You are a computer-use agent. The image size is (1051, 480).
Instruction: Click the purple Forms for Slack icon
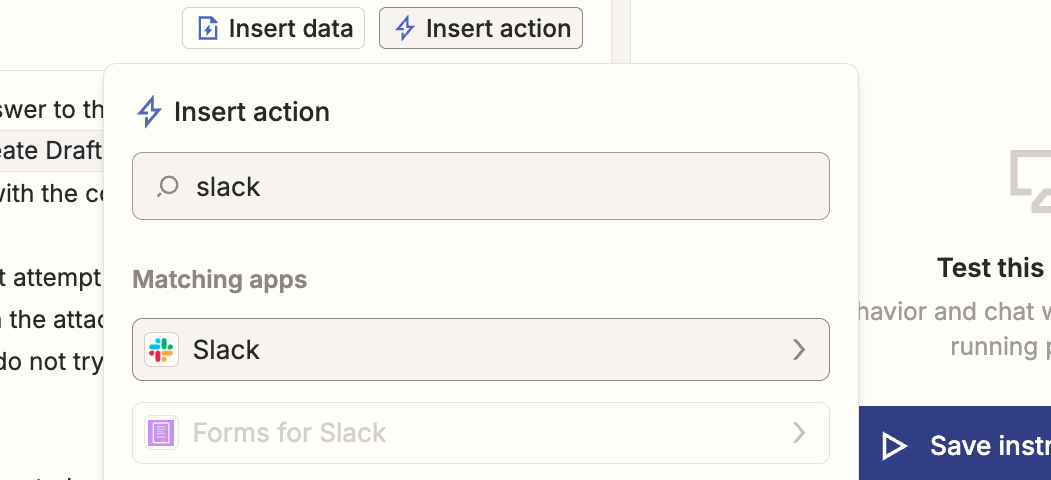tap(161, 433)
